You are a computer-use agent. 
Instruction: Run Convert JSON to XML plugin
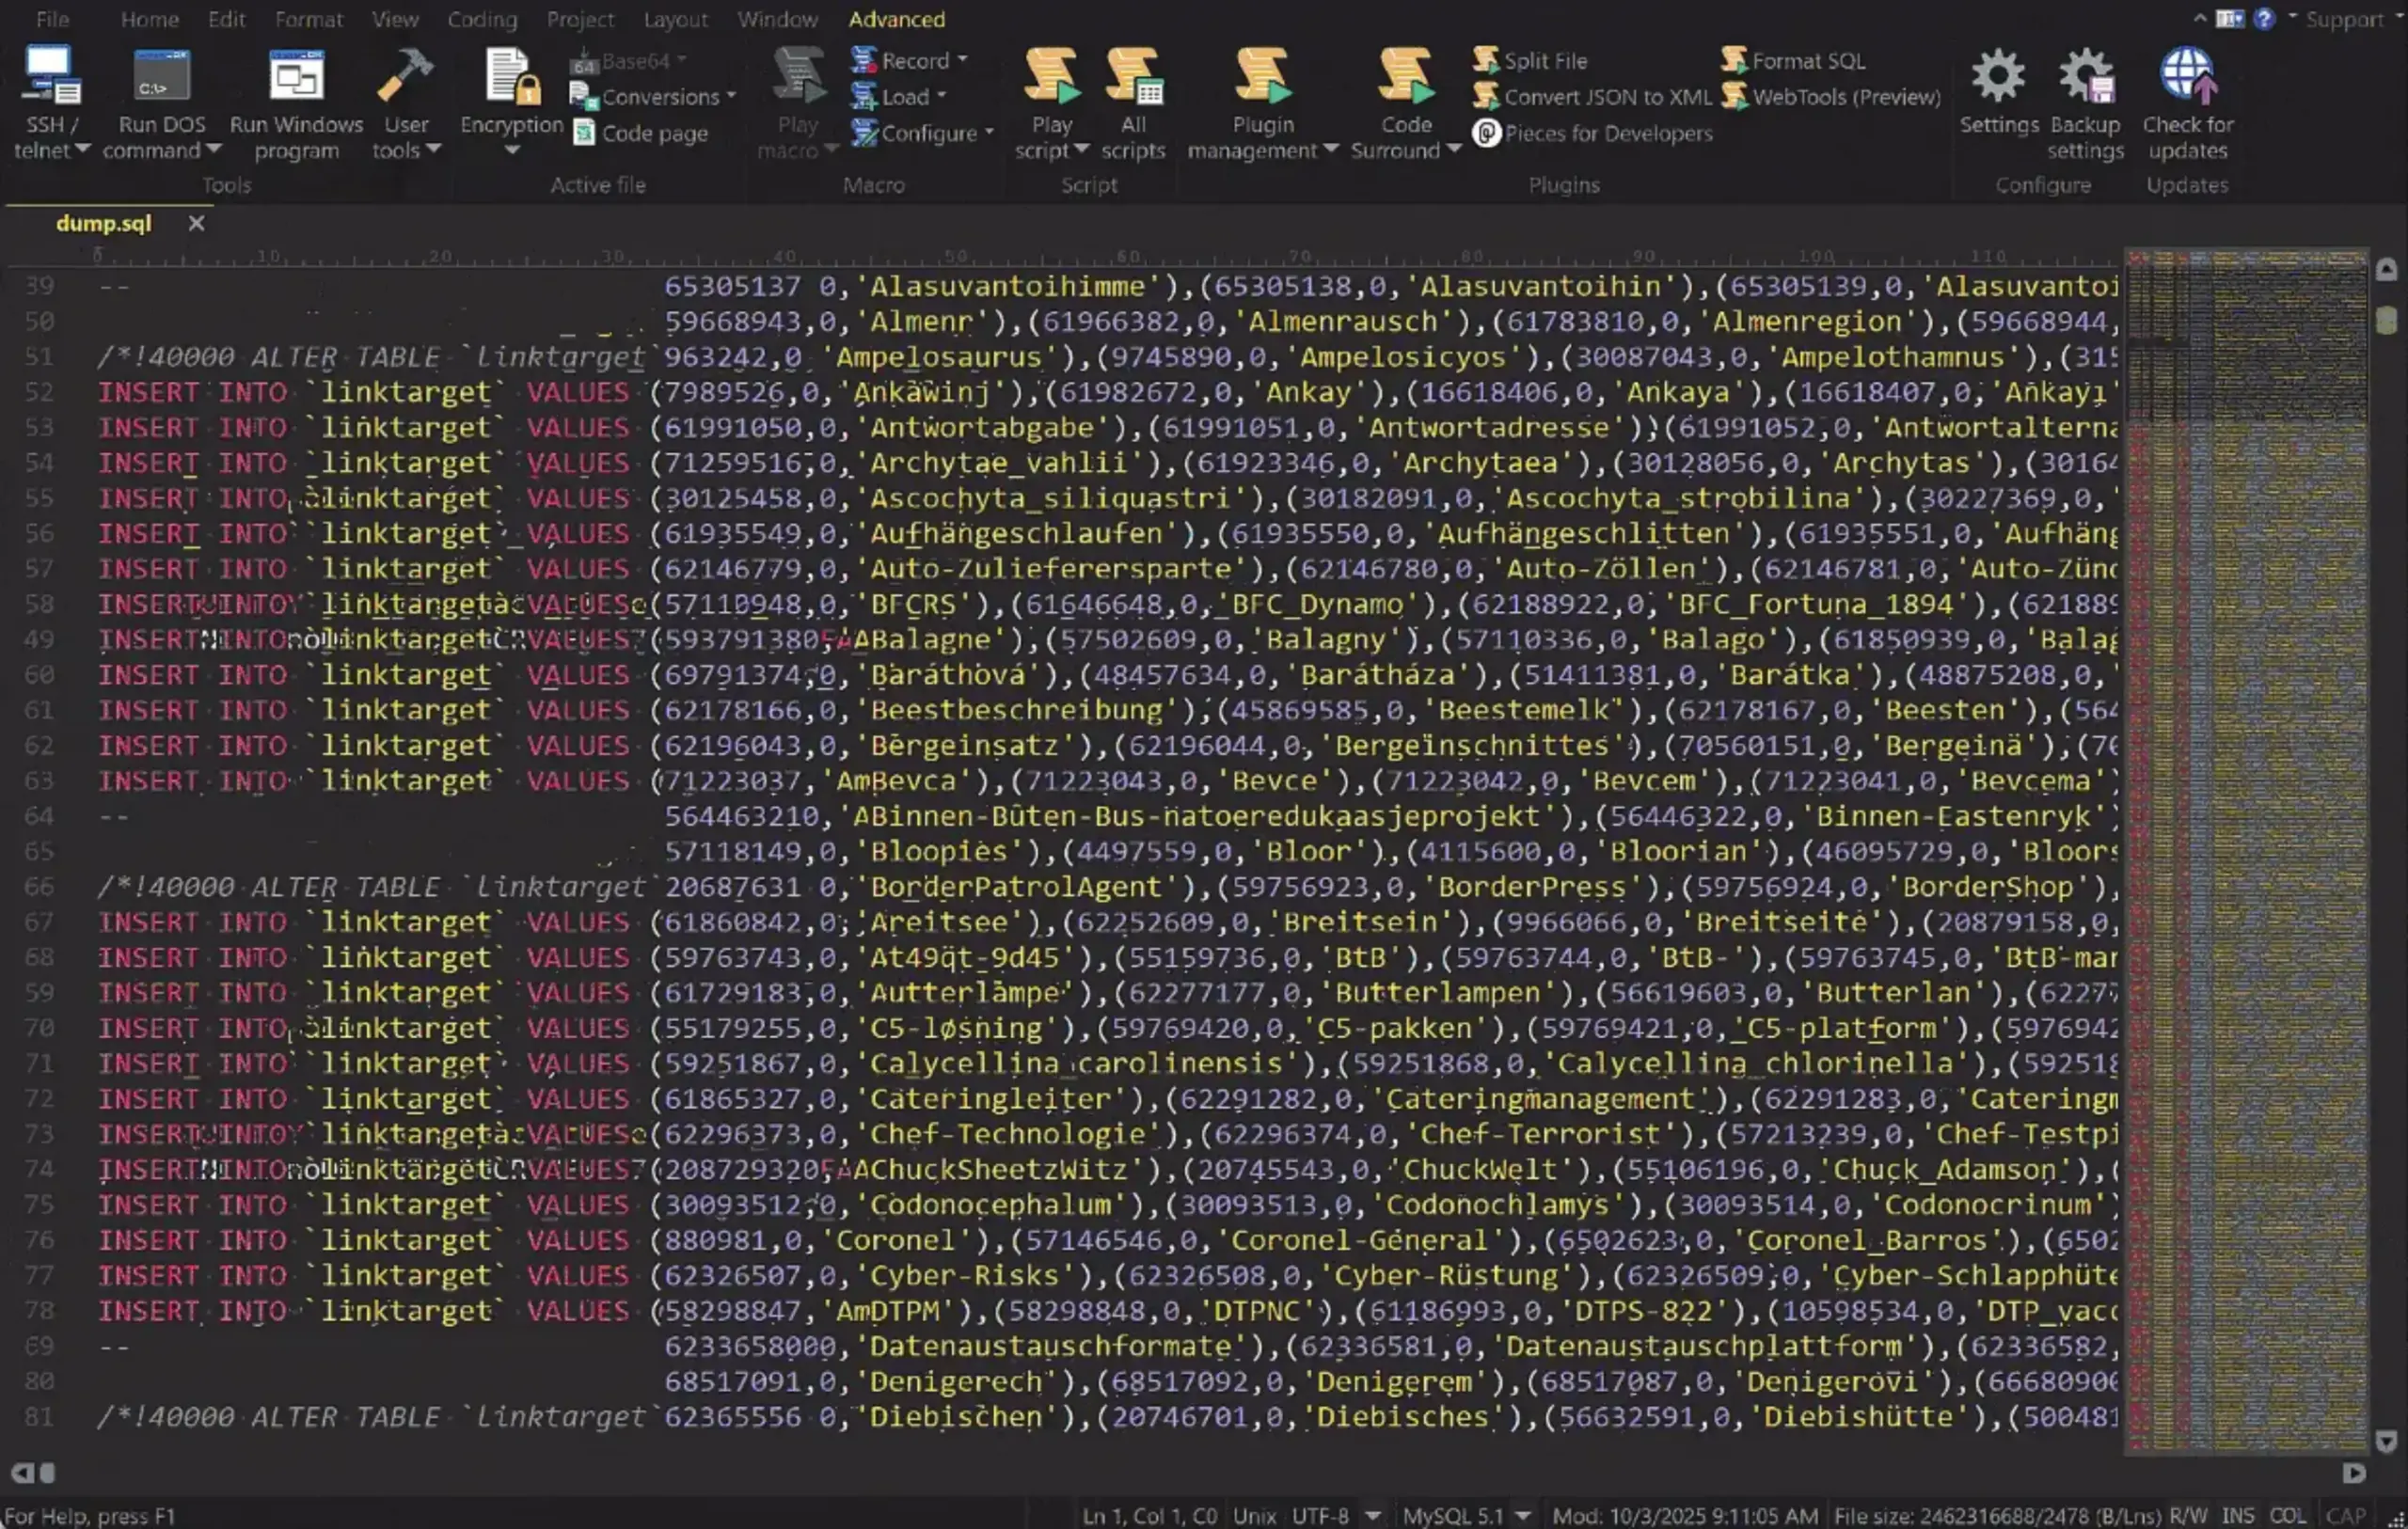pos(1592,96)
